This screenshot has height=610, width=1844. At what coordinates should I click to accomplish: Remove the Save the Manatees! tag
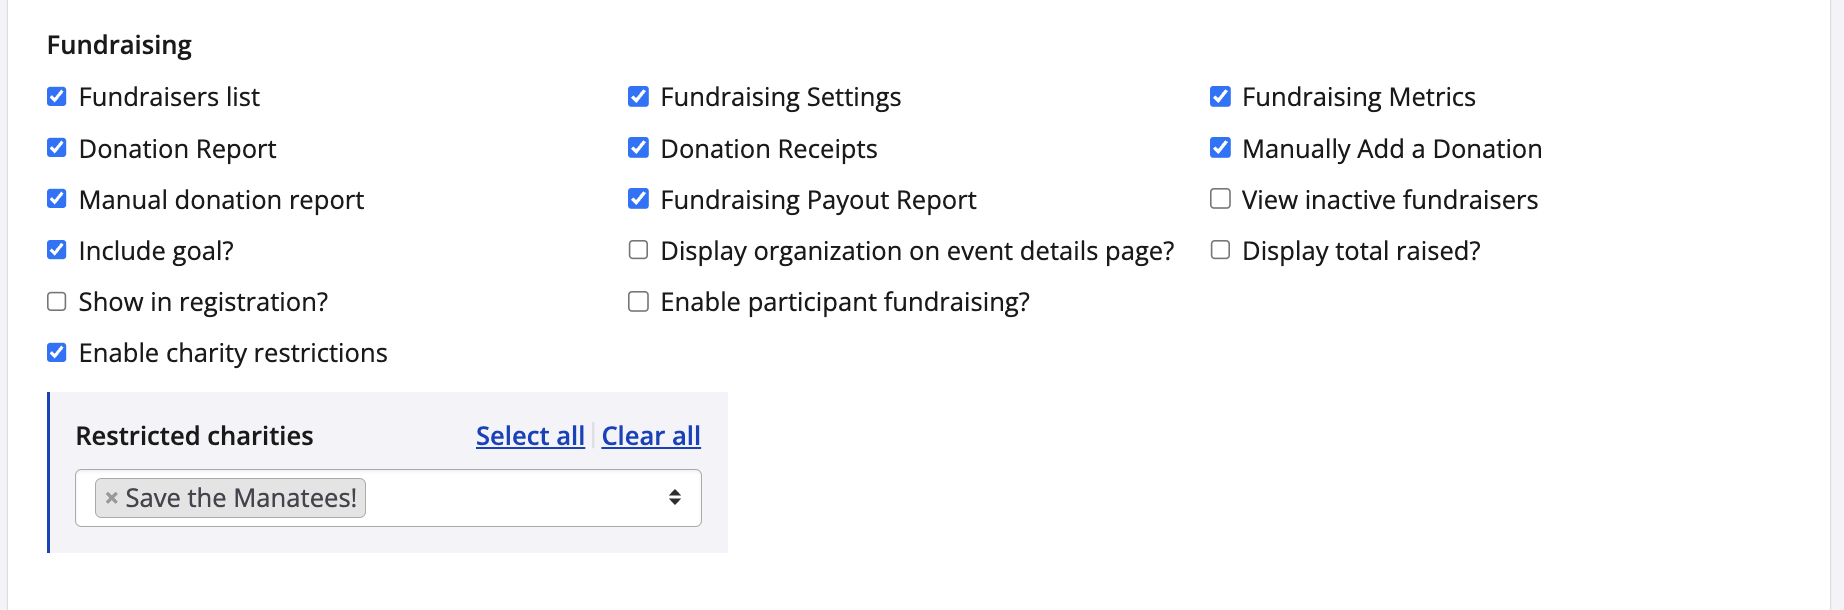tap(112, 498)
